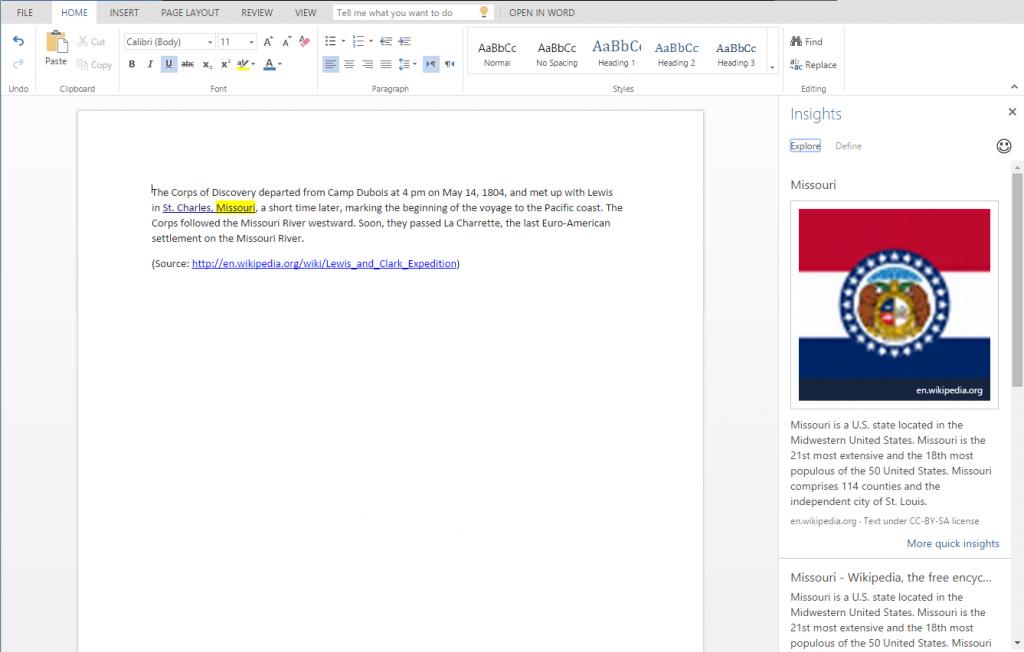
Task: Open the text highlight color dropdown arrow
Action: [x=254, y=64]
